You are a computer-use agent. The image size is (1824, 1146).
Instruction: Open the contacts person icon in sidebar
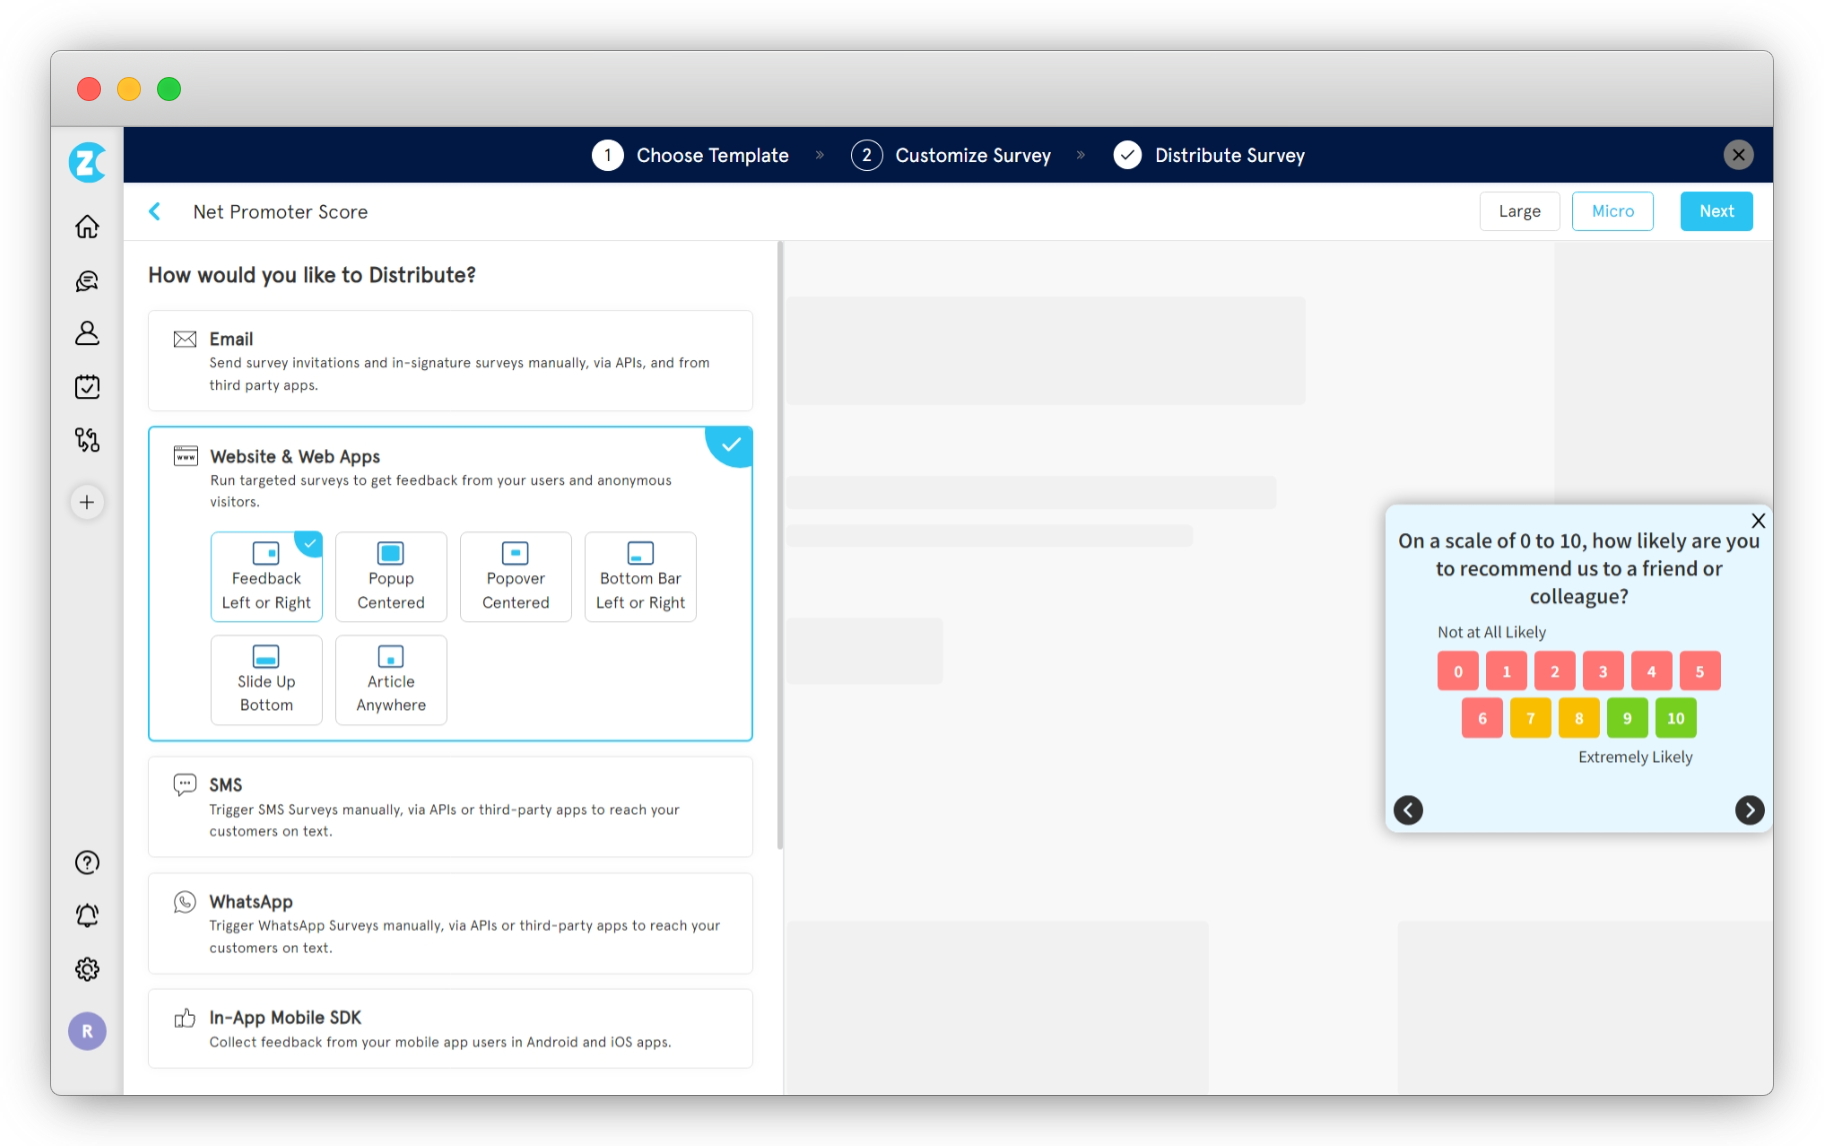pos(87,333)
